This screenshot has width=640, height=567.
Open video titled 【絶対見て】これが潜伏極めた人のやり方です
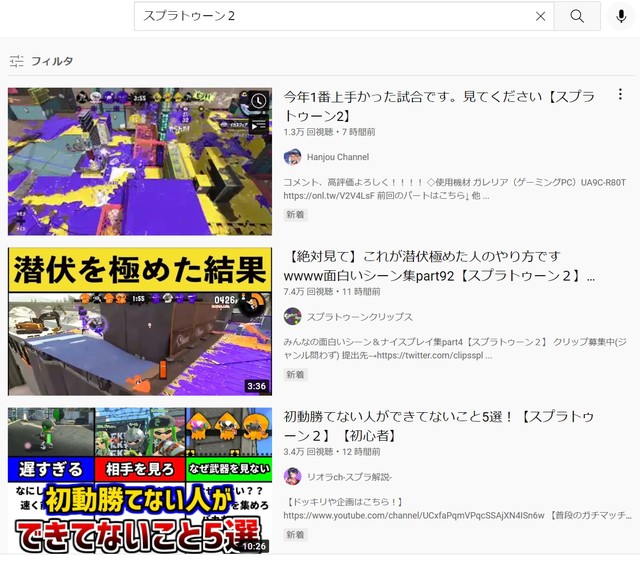click(x=439, y=266)
